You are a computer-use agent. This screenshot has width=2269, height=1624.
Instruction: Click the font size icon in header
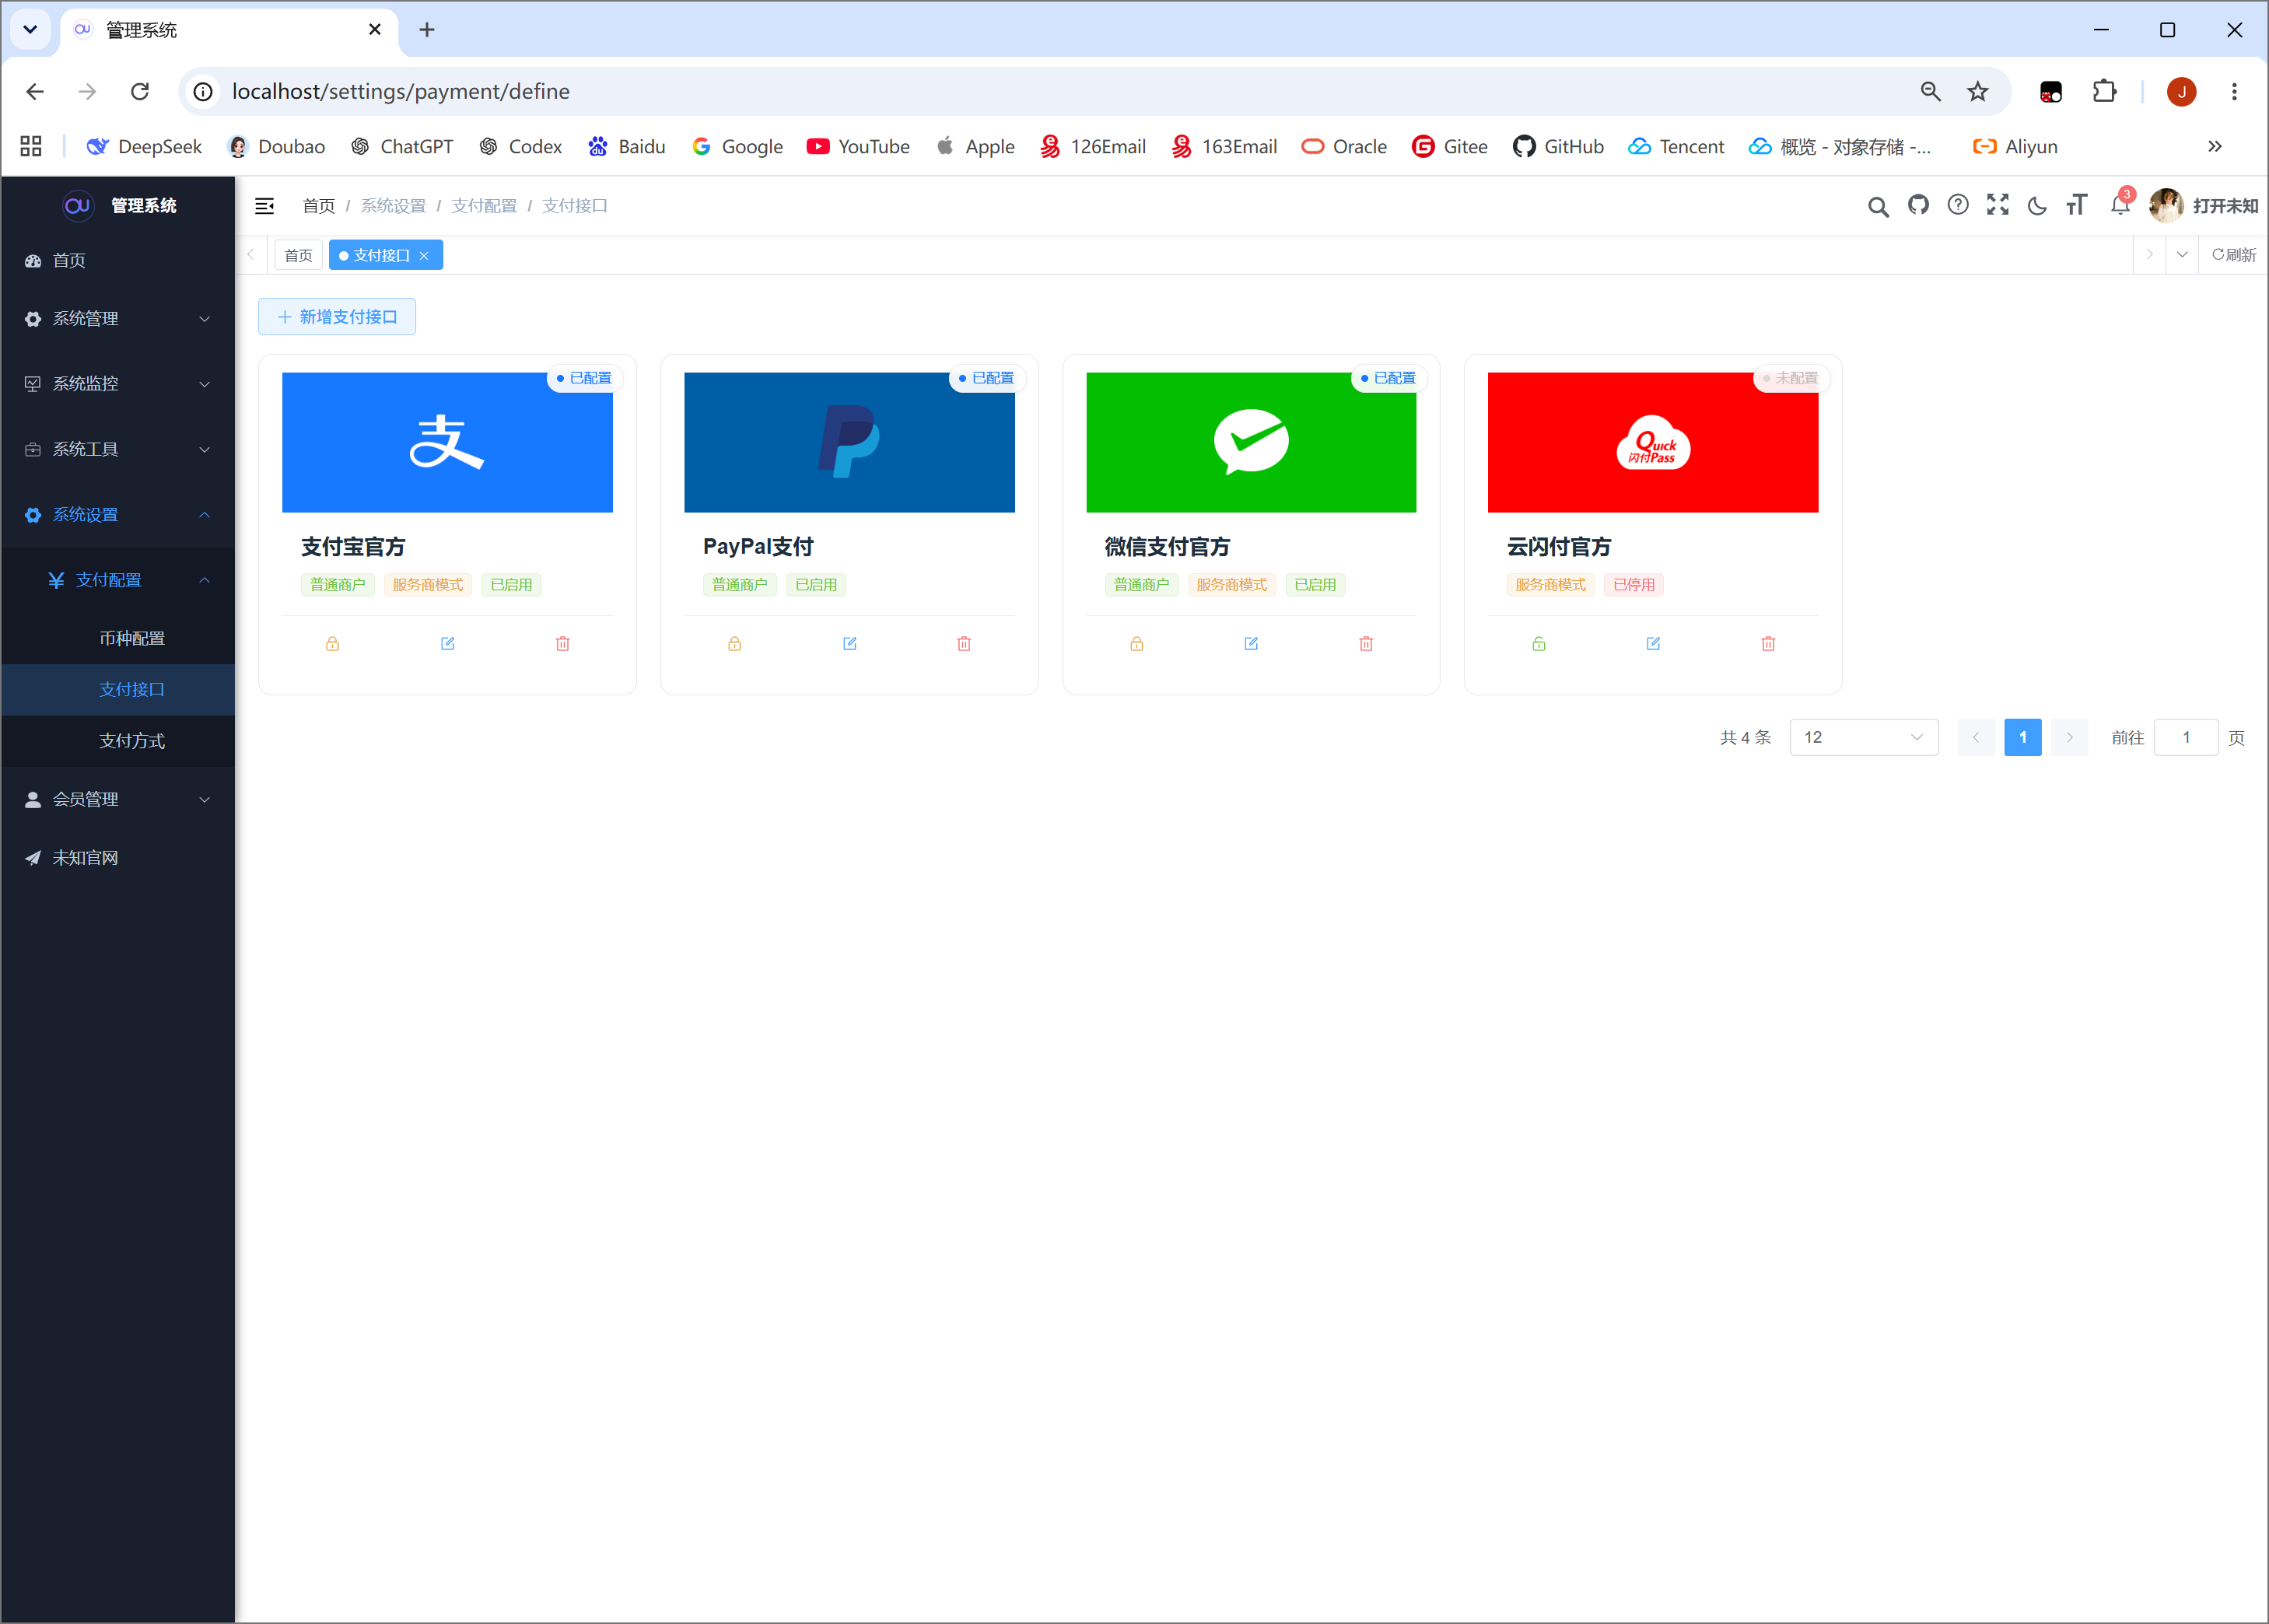tap(2077, 205)
